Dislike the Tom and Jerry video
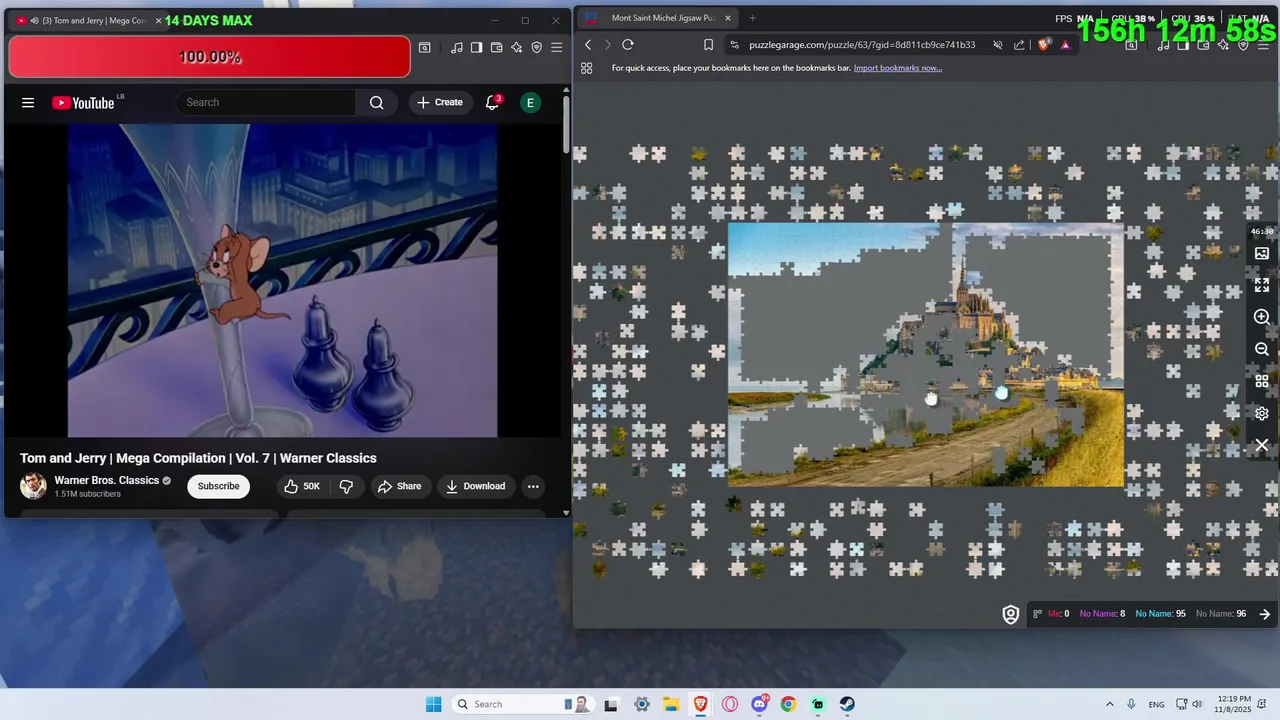The image size is (1280, 720). [x=346, y=486]
